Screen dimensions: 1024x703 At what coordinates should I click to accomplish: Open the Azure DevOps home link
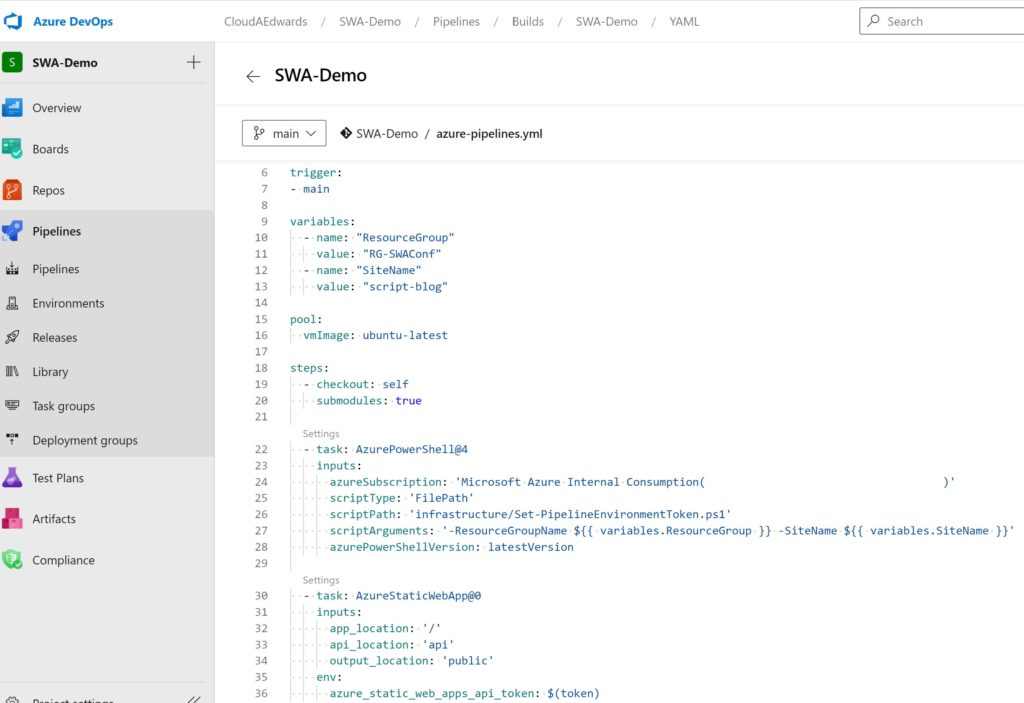(x=72, y=22)
